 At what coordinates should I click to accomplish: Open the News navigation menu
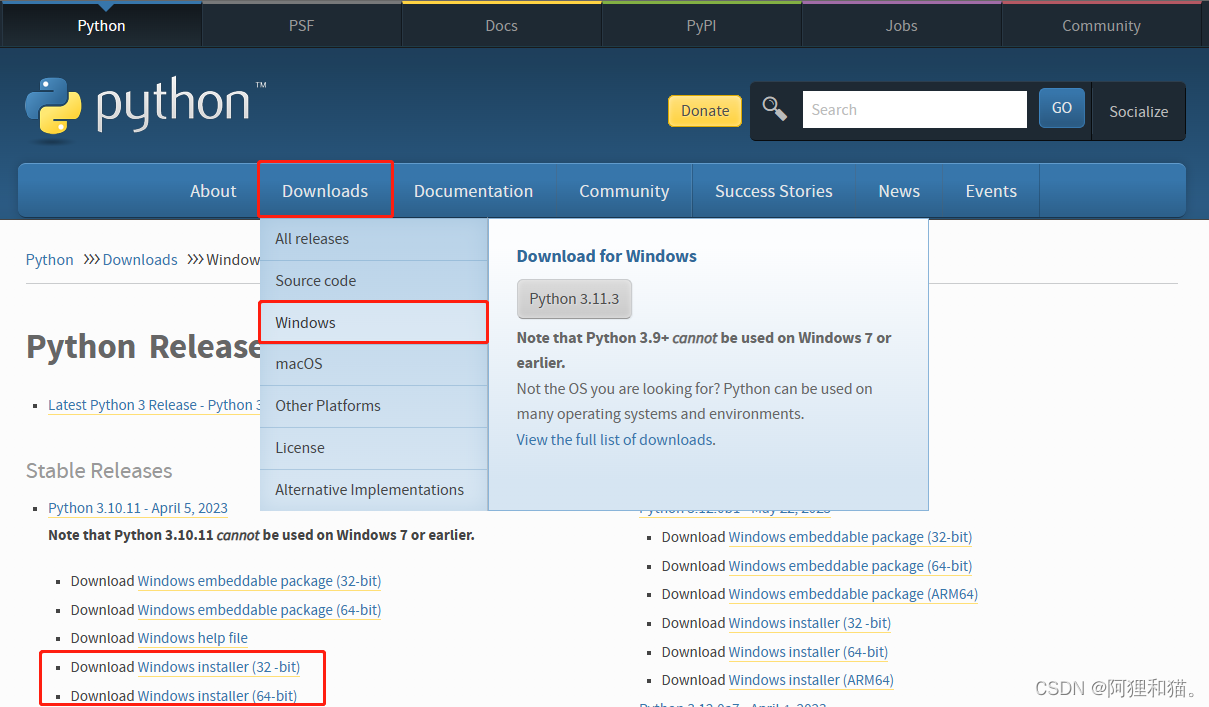tap(899, 191)
